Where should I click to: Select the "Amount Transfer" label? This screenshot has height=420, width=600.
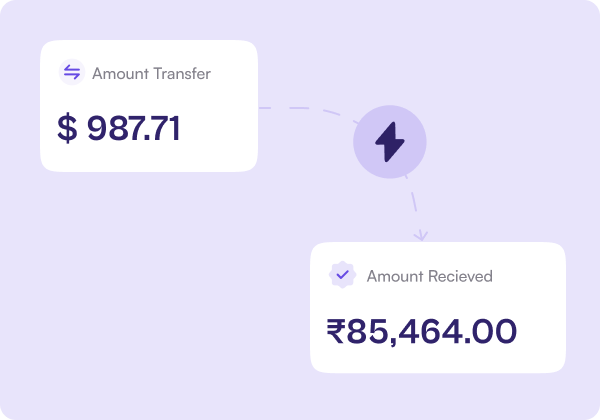coord(151,73)
